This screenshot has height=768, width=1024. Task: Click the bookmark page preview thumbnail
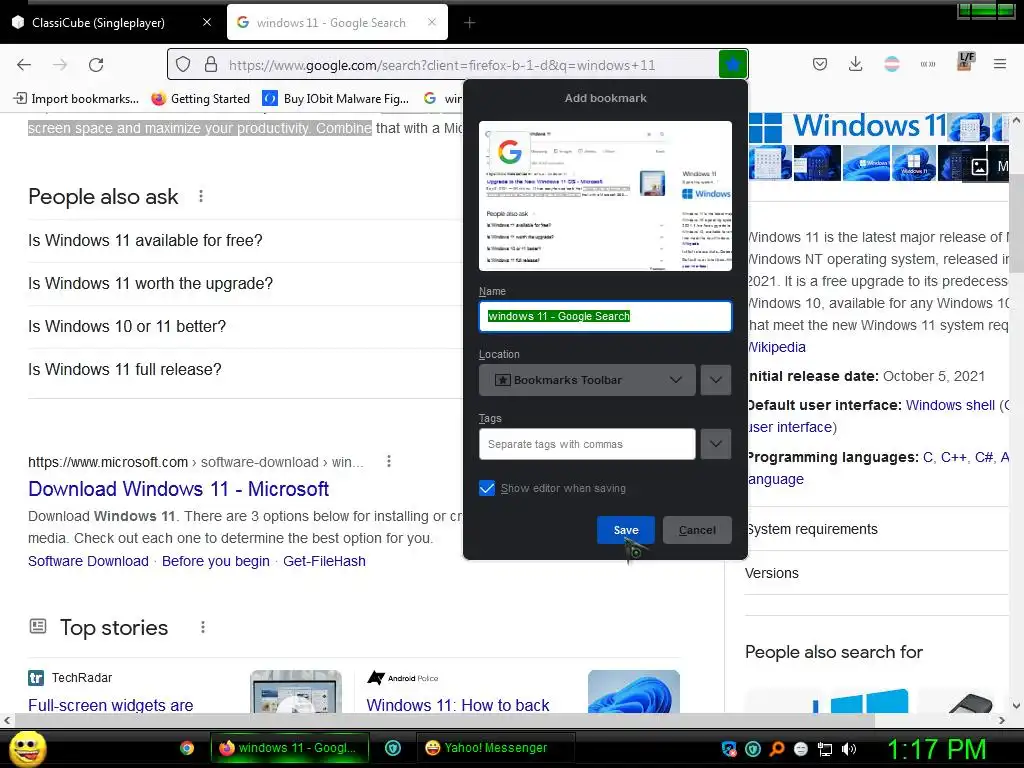(605, 196)
